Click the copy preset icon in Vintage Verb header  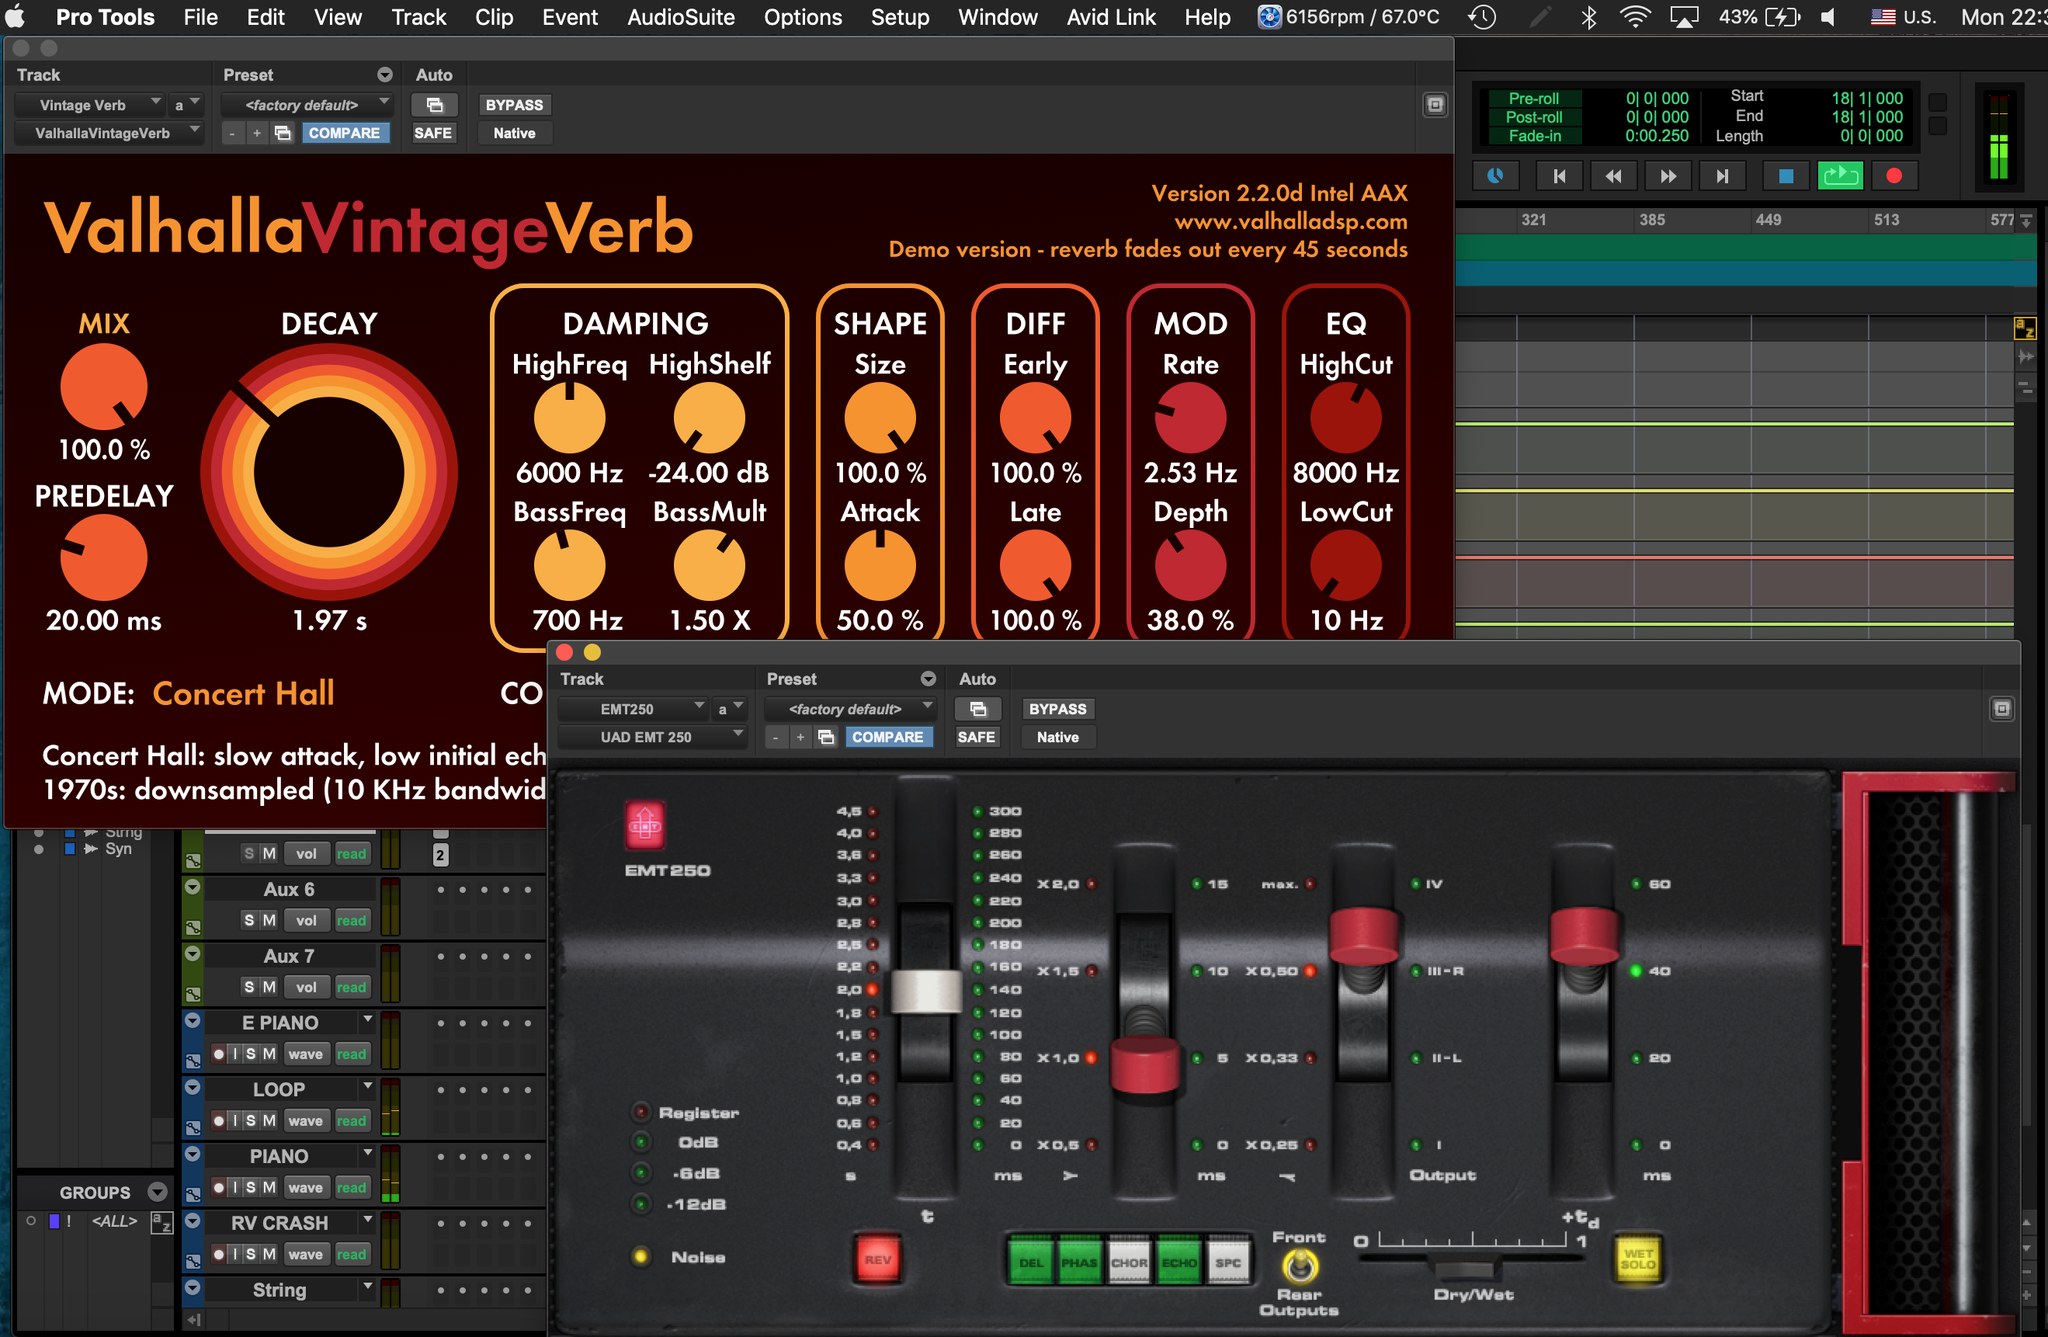283,133
